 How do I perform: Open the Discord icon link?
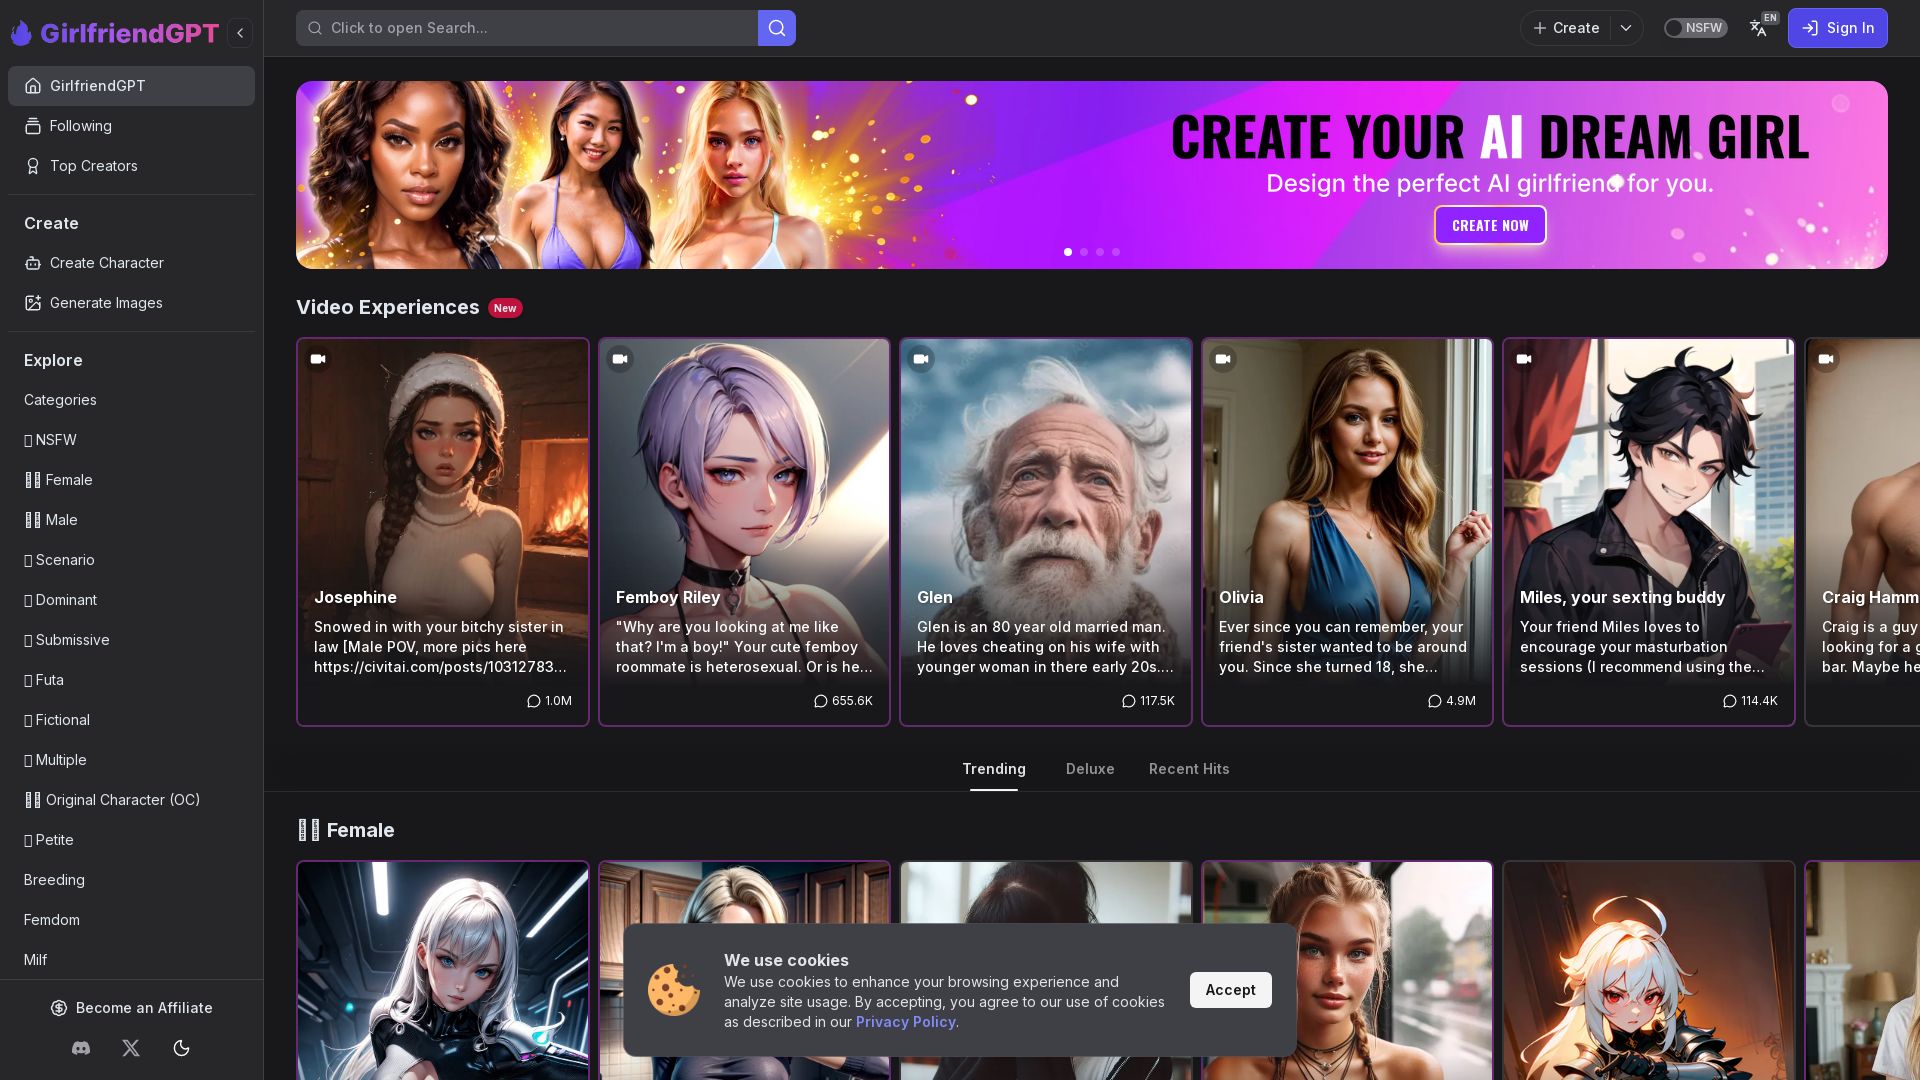coord(81,1048)
